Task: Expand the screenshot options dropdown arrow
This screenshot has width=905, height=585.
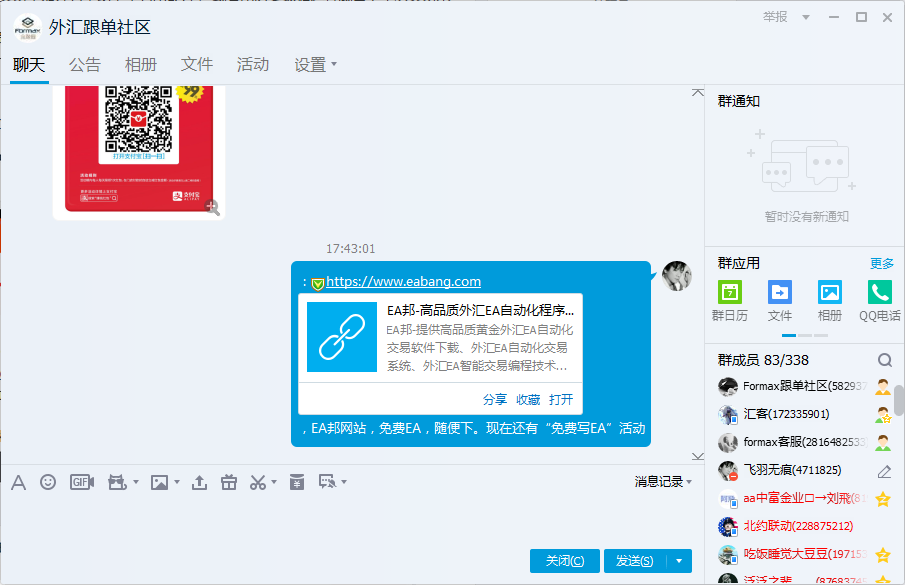Action: pos(274,482)
